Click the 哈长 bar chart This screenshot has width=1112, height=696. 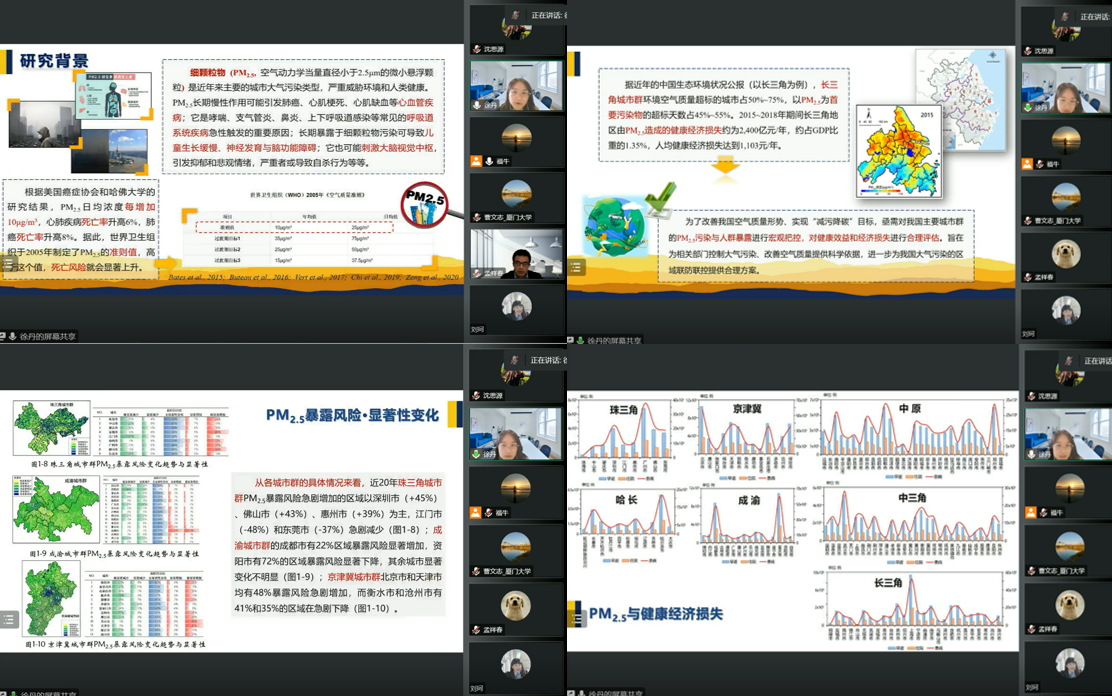click(626, 525)
